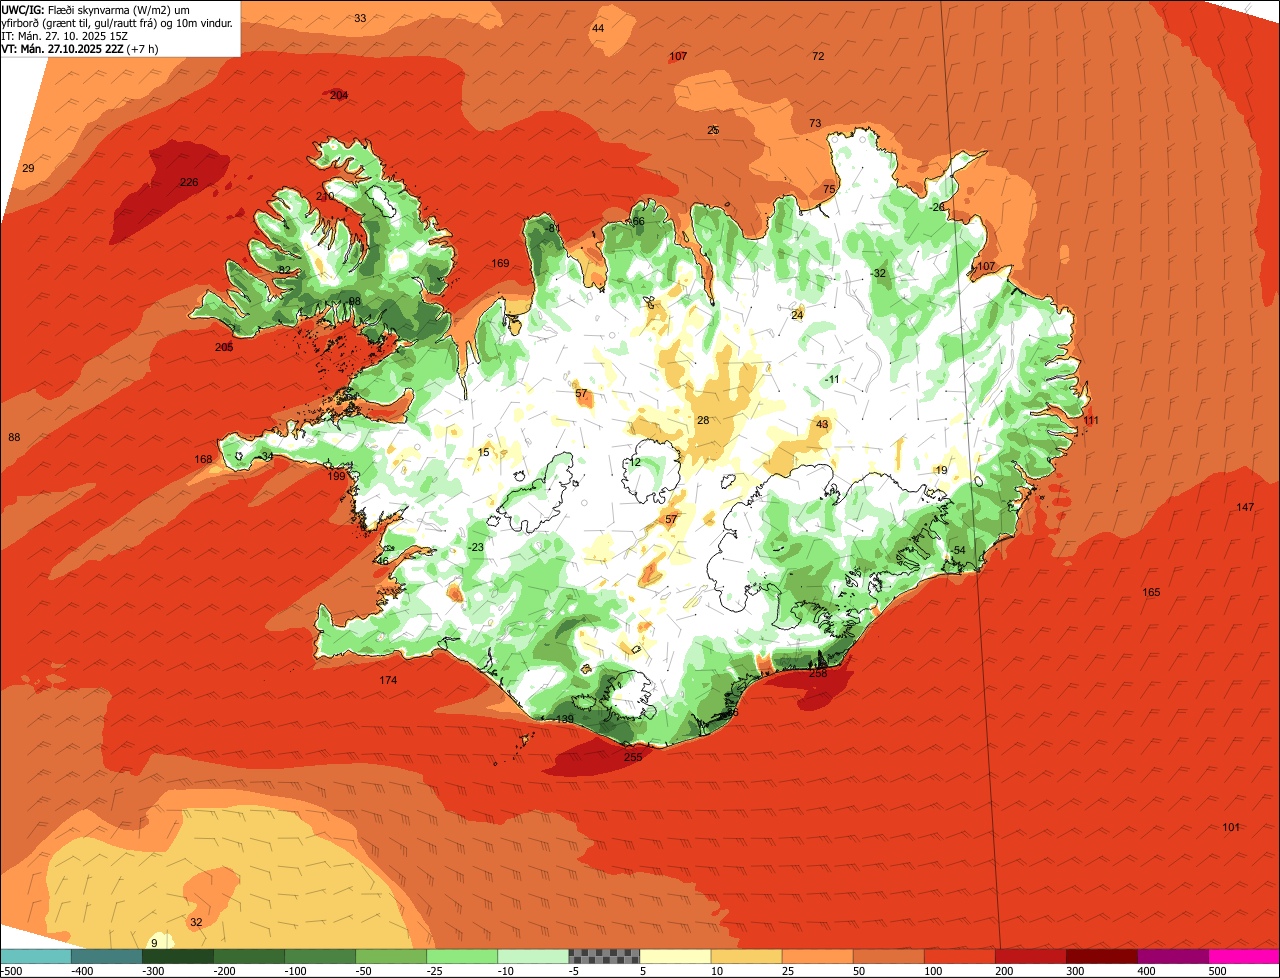Pick the orange legend swatch between 50 and 100

point(888,955)
